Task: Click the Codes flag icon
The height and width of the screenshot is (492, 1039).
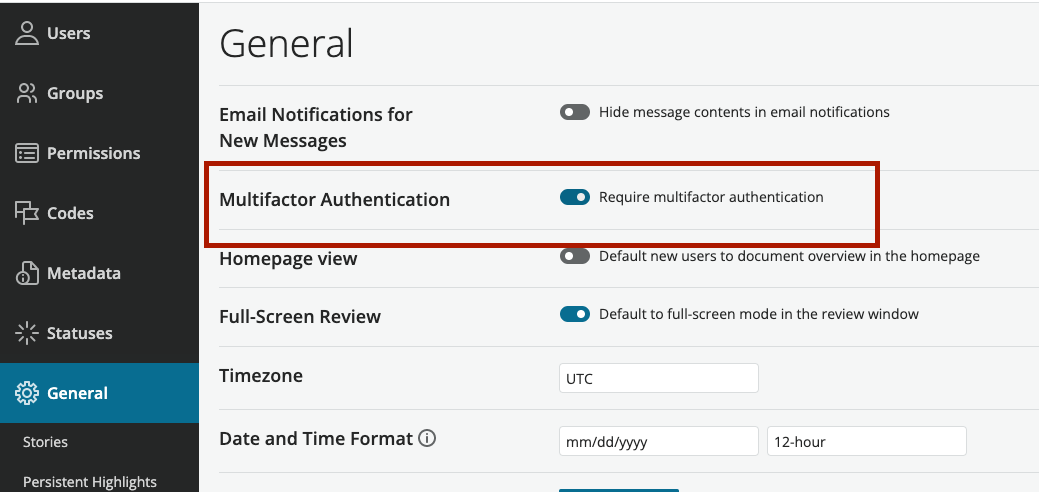Action: pos(27,213)
